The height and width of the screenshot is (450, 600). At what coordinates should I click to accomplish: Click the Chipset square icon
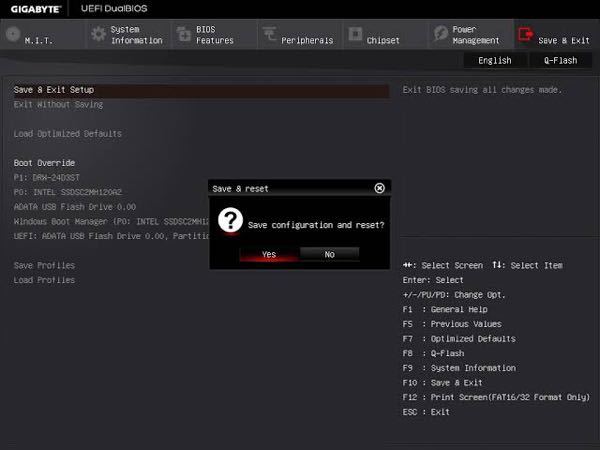click(x=355, y=34)
